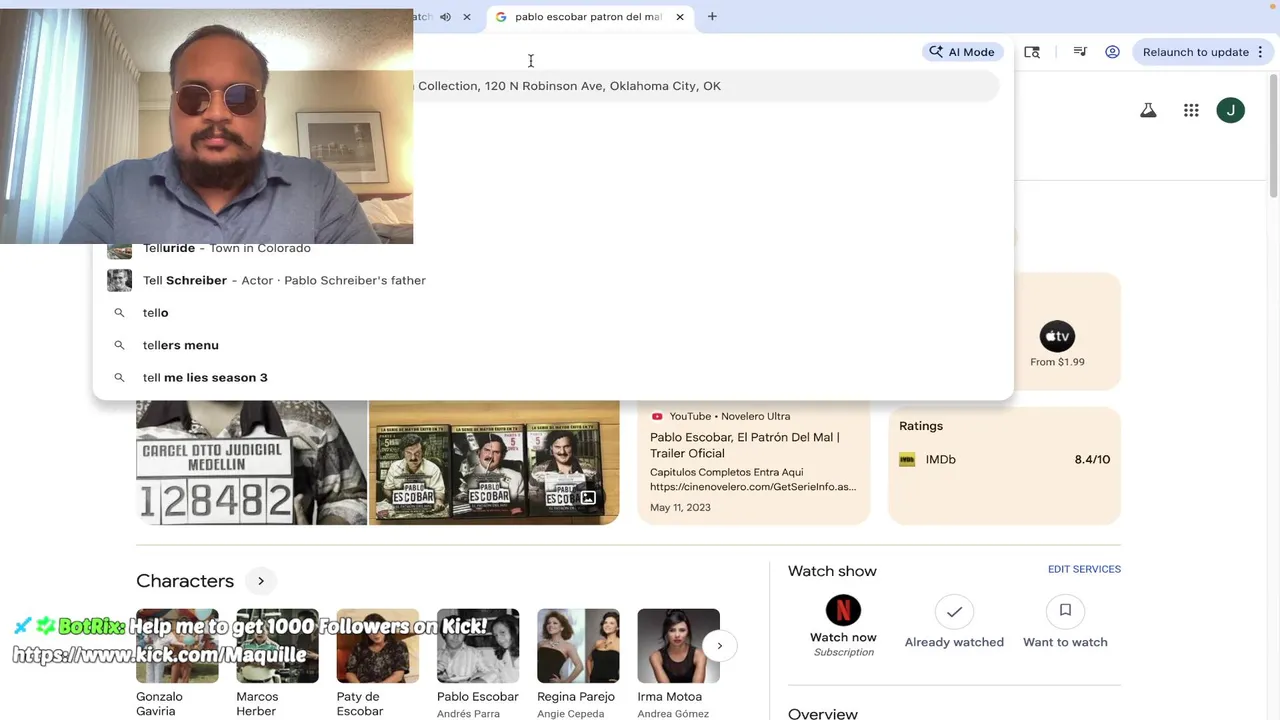Screen dimensions: 1280x720
Task: Click the Apple TV icon
Action: pyautogui.click(x=1057, y=336)
